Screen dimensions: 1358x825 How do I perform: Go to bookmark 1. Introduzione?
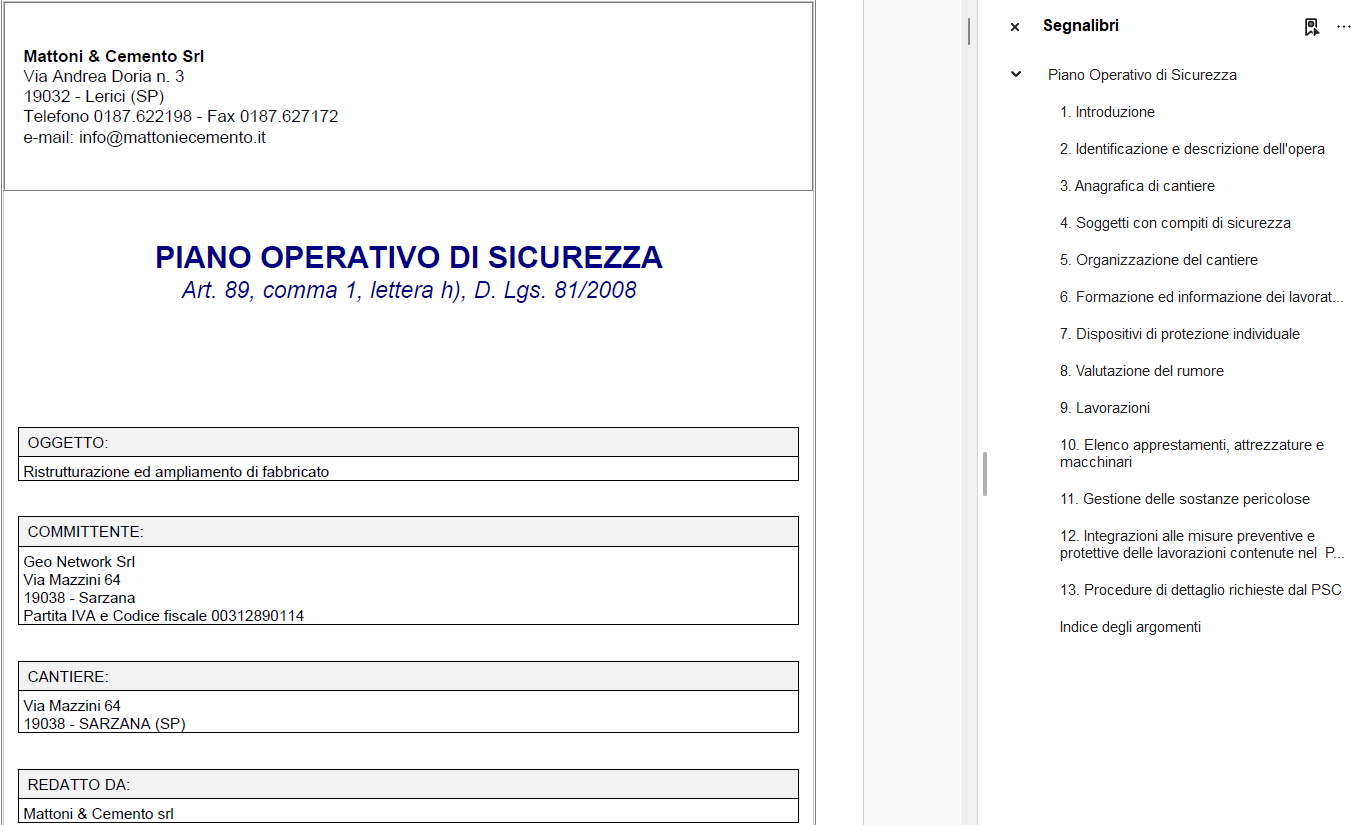tap(1107, 112)
